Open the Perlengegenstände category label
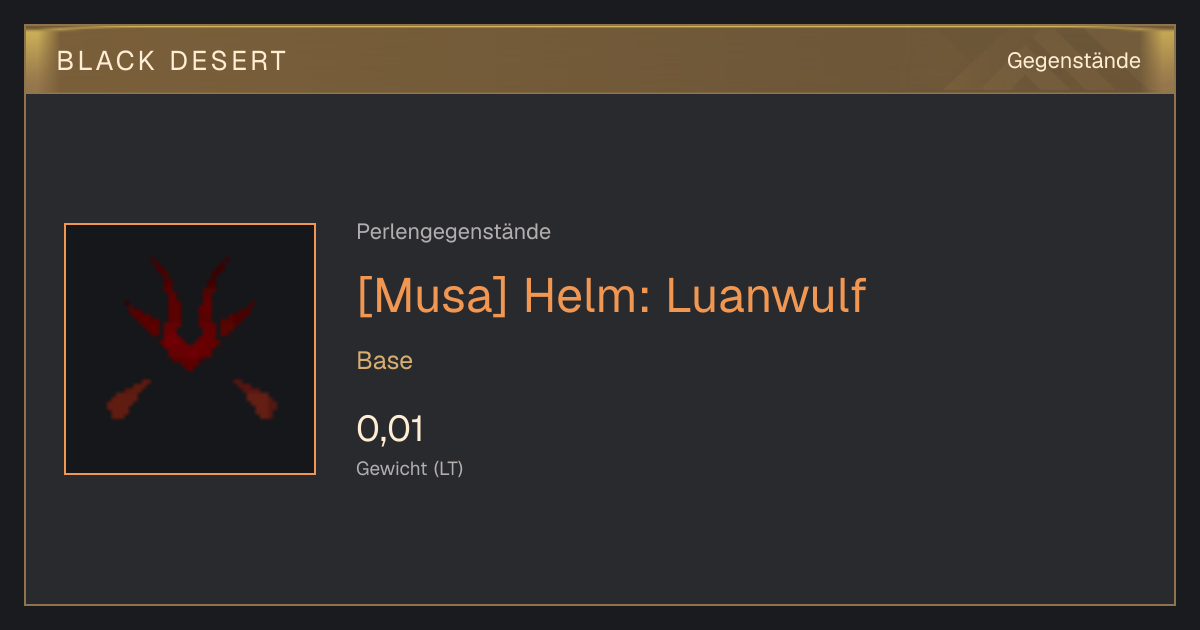The image size is (1200, 630). click(453, 232)
